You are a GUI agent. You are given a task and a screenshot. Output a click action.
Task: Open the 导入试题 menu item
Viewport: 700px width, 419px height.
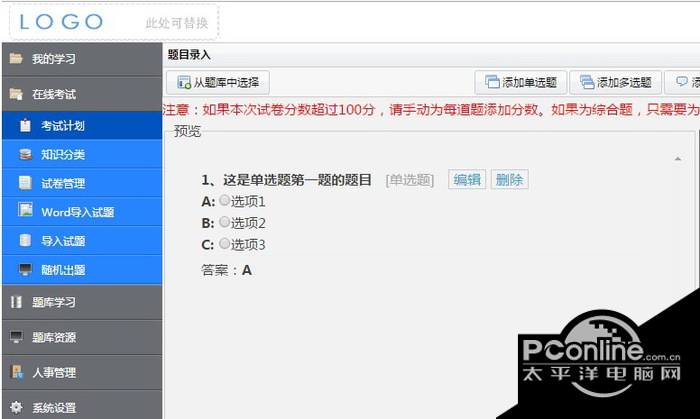82,241
